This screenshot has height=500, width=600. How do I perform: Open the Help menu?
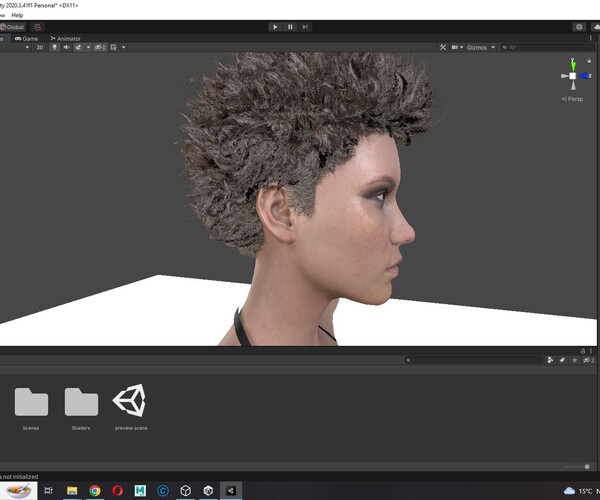tap(17, 15)
